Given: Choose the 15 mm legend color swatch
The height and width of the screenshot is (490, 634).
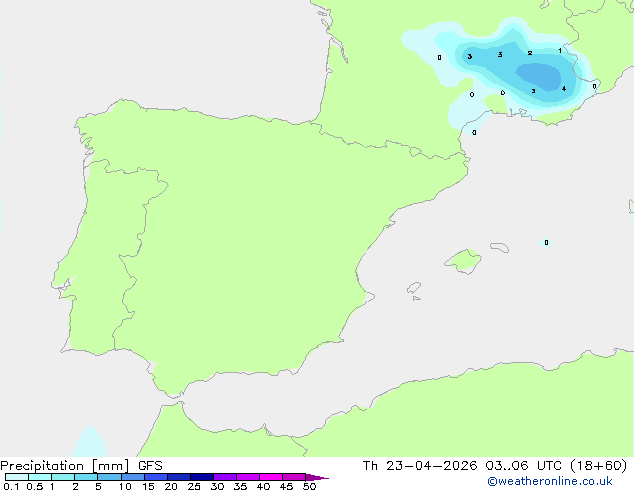Looking at the screenshot, I should [x=156, y=477].
